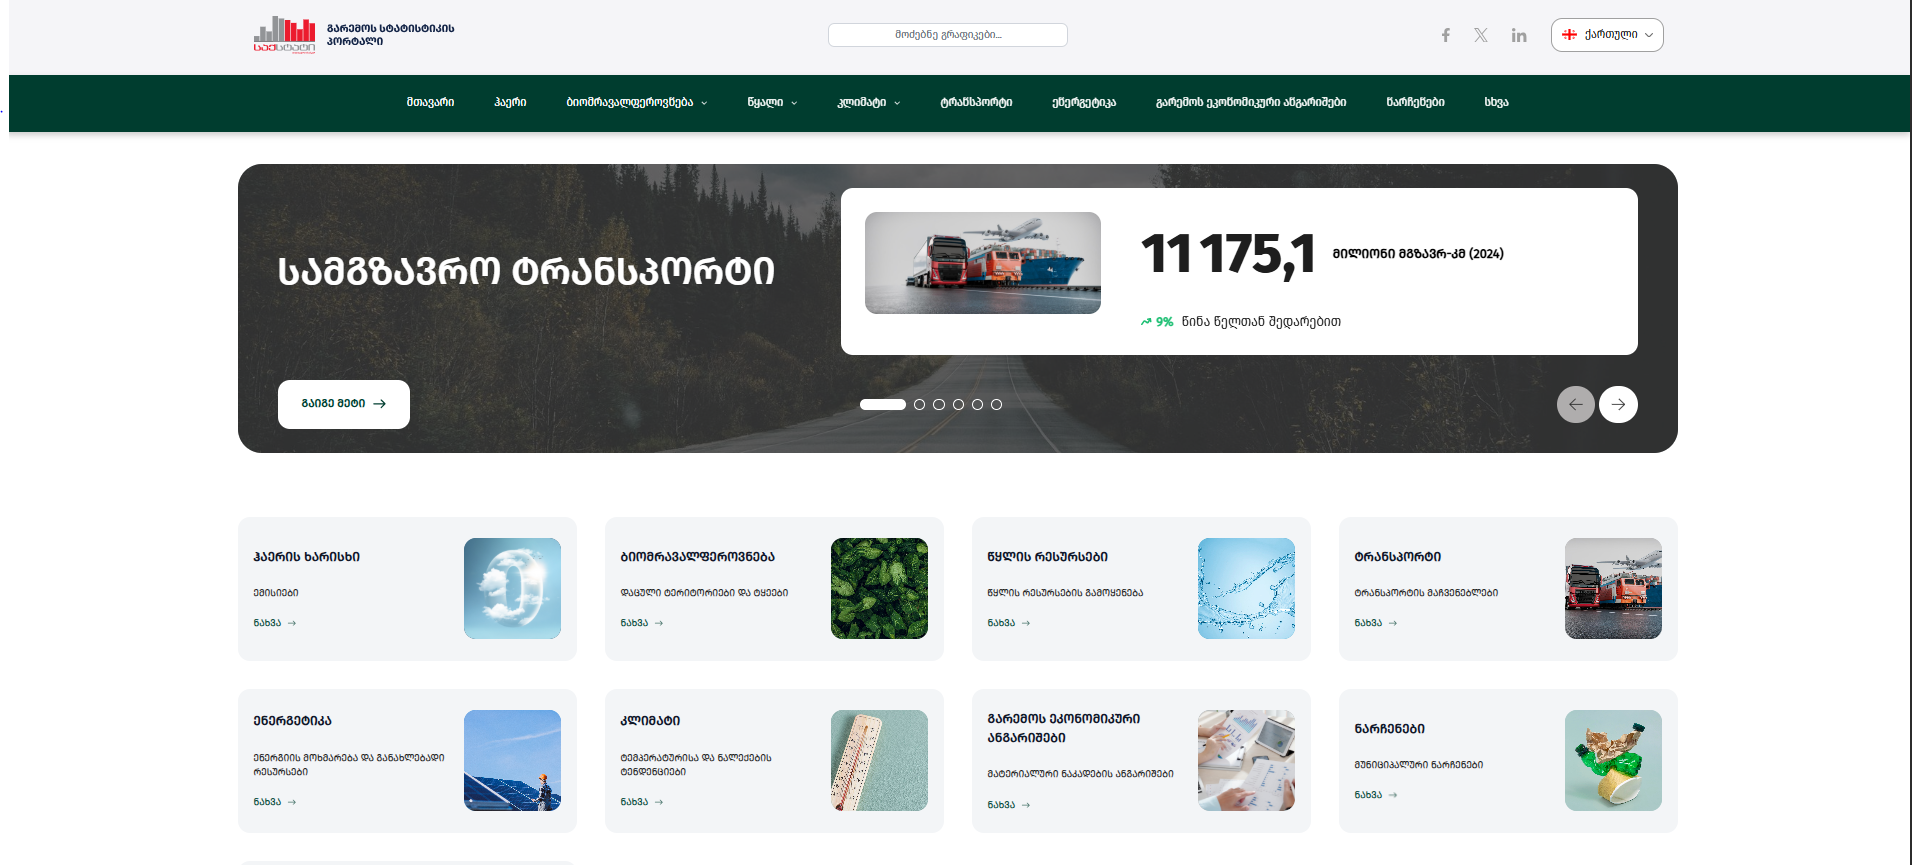Image resolution: width=1912 pixels, height=865 pixels.
Task: Select the third carousel slide dot
Action: click(939, 405)
